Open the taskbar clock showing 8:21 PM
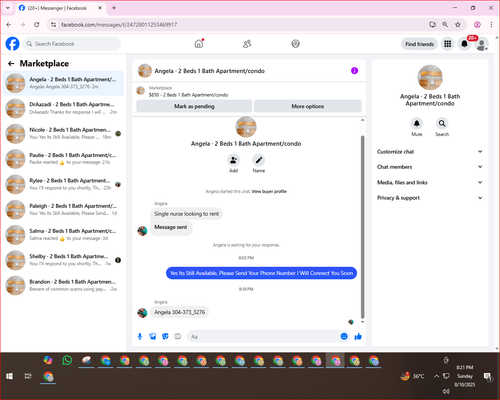 [x=465, y=376]
